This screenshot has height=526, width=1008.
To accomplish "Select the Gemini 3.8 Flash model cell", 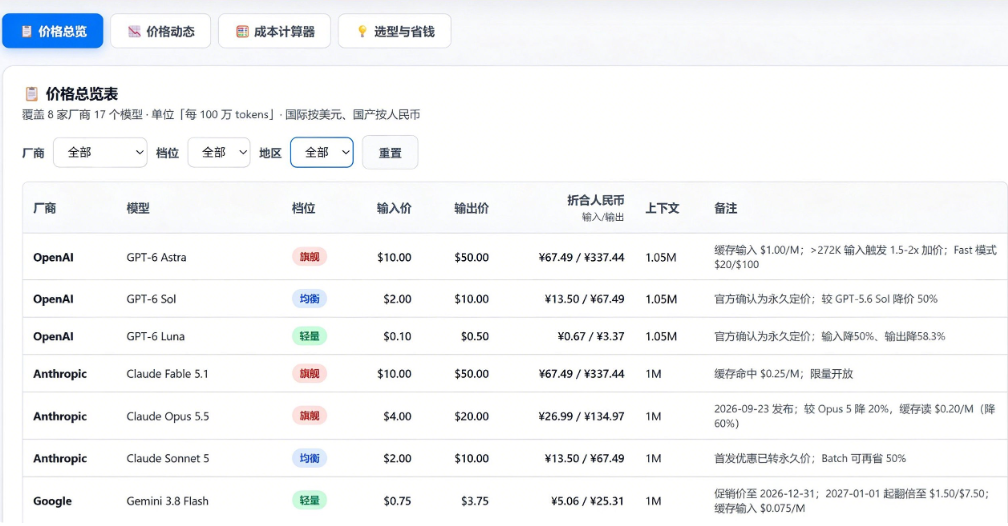I will tap(167, 501).
